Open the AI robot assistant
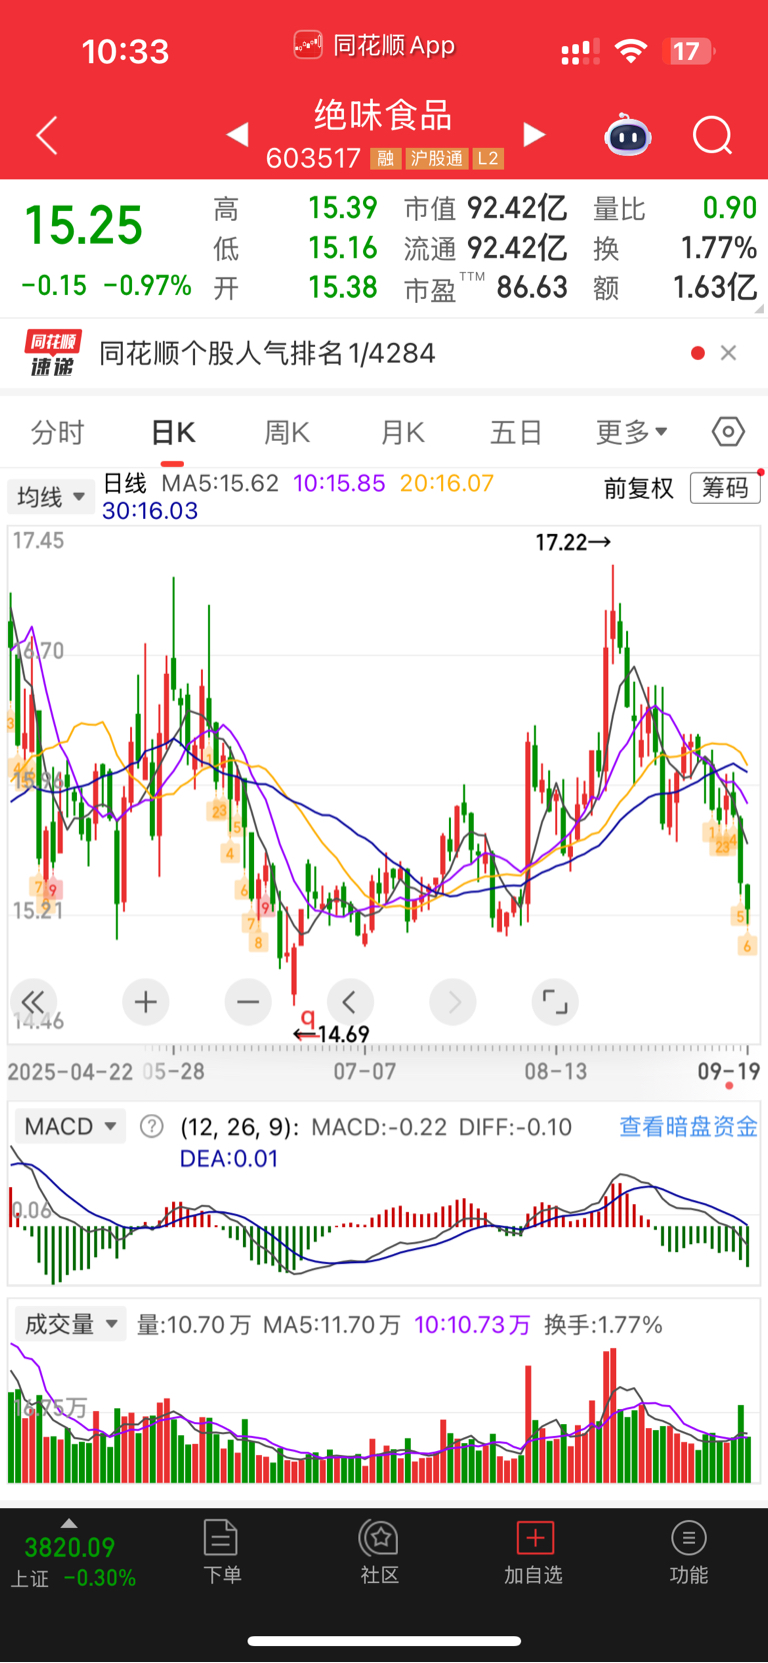Image resolution: width=768 pixels, height=1663 pixels. point(628,135)
